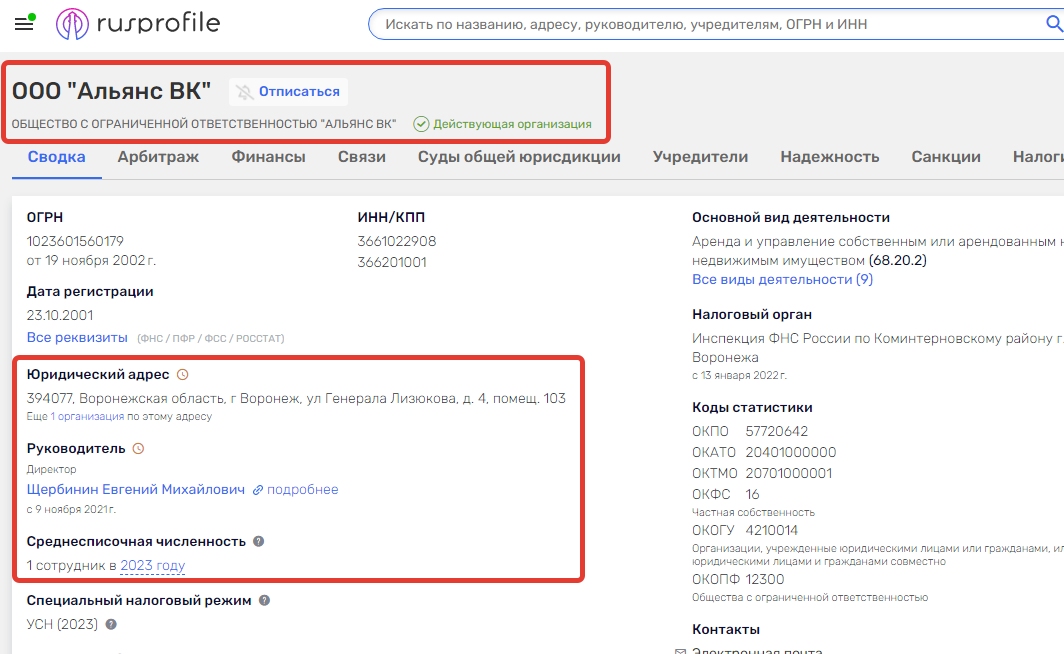Open the 1 организация link

88,417
